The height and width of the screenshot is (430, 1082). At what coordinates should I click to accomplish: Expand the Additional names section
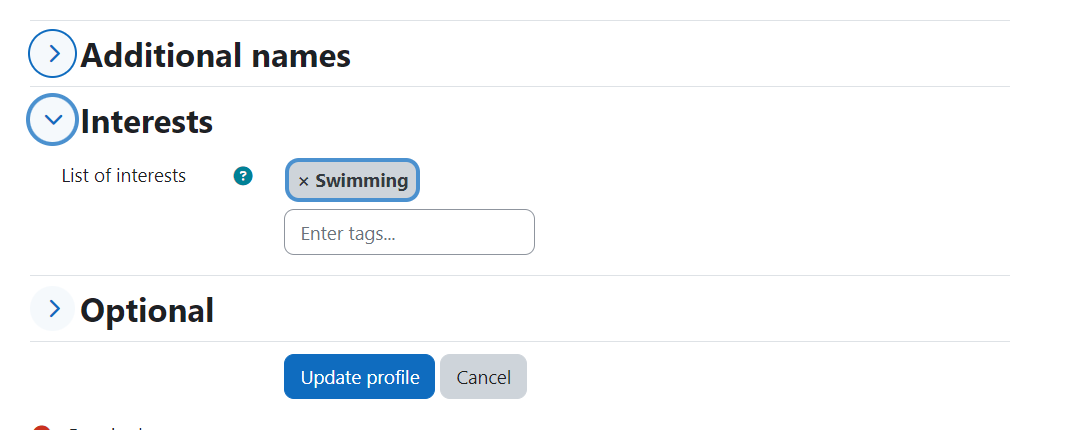pyautogui.click(x=52, y=53)
